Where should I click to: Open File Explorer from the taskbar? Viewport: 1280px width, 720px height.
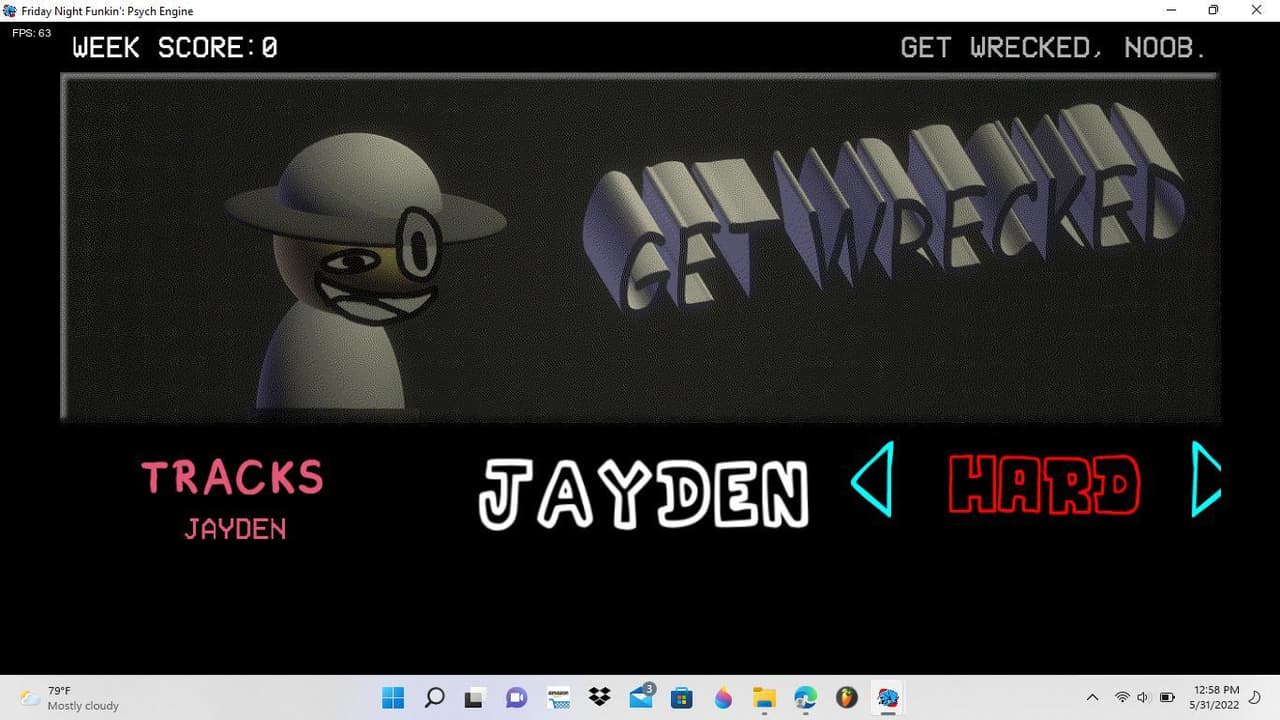pyautogui.click(x=764, y=698)
